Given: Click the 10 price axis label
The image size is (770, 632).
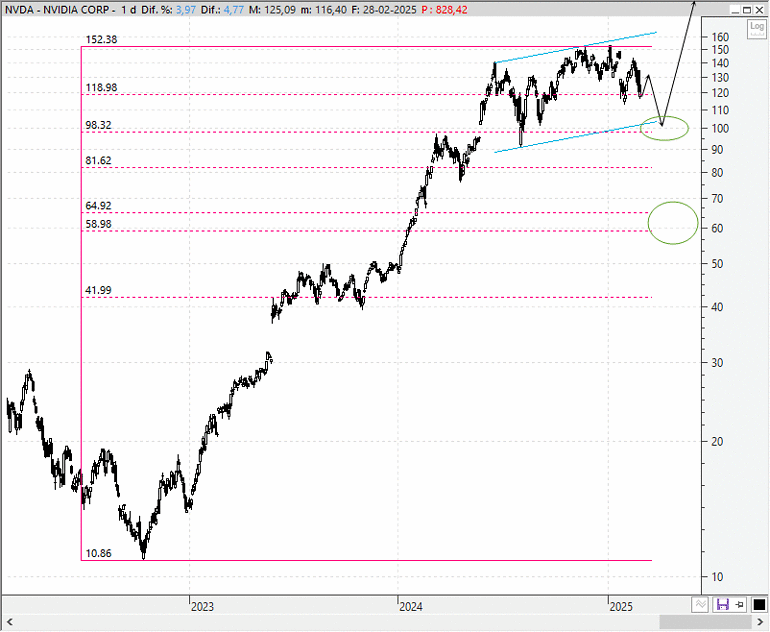Looking at the screenshot, I should (x=717, y=577).
